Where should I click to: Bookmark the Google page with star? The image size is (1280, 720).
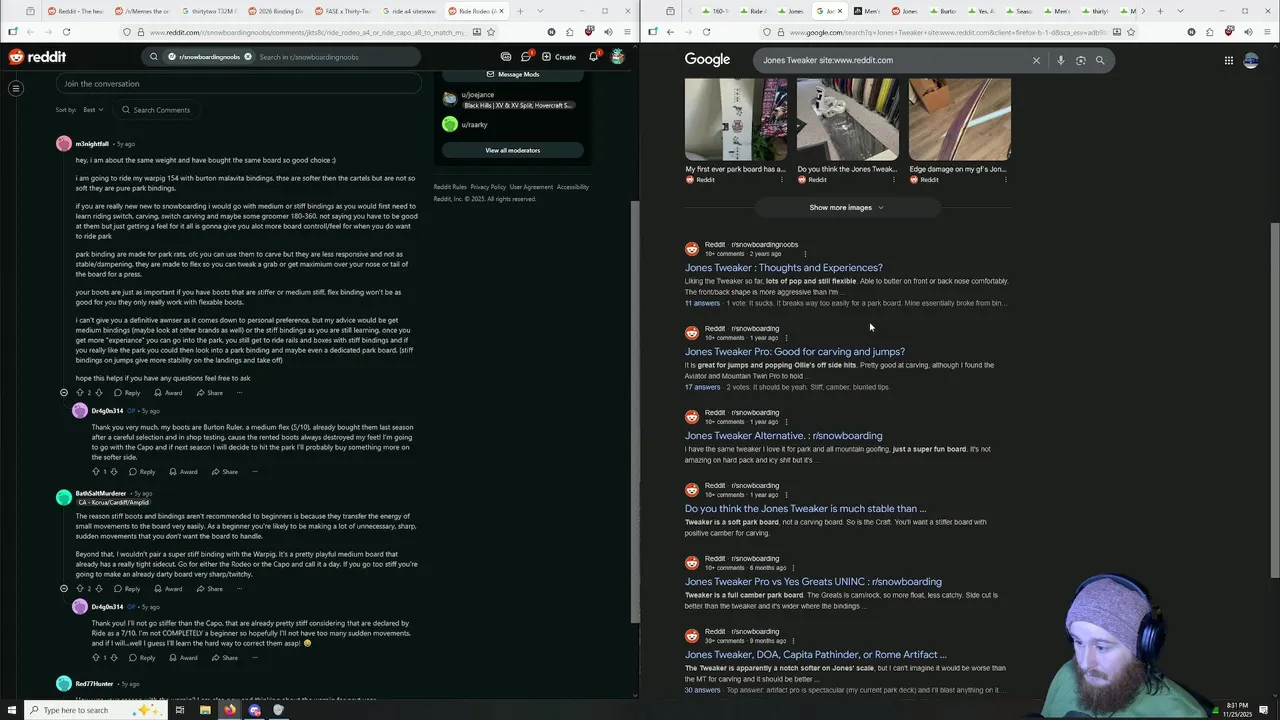pos(1131,32)
